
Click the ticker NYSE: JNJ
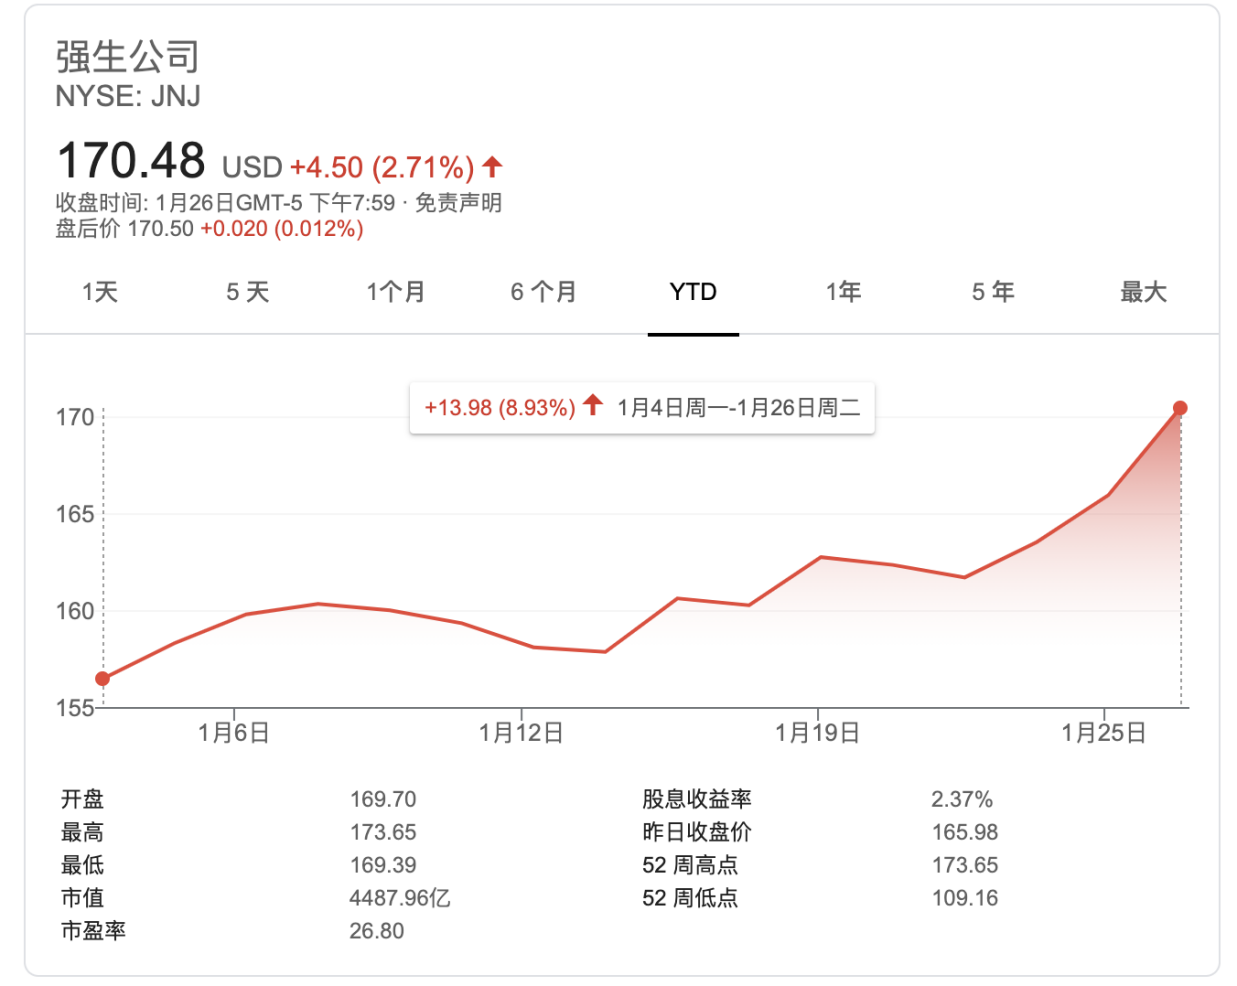128,96
